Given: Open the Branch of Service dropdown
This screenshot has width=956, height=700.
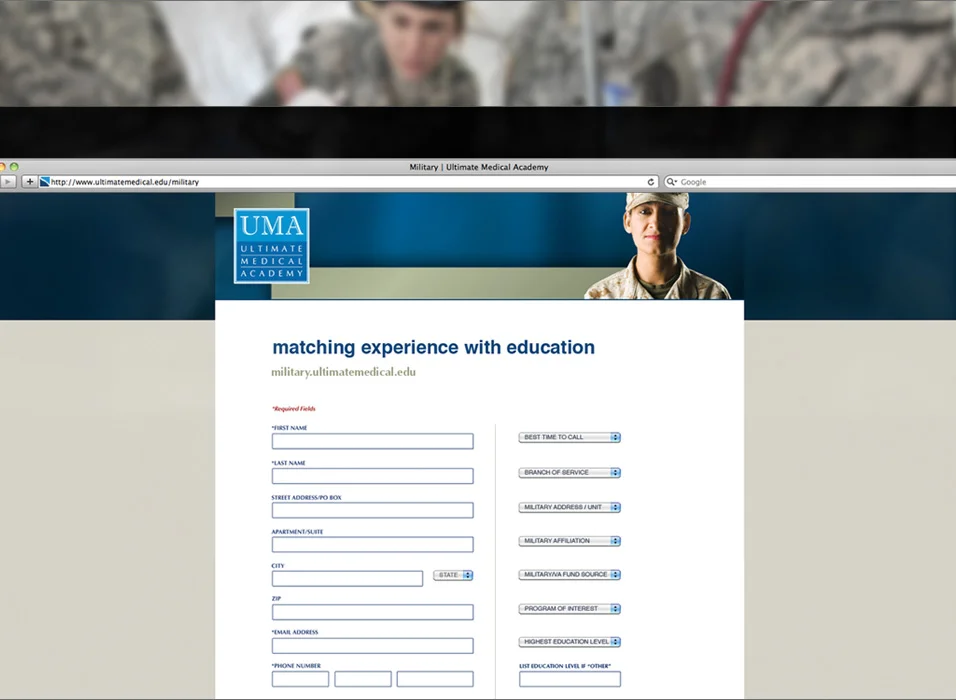Looking at the screenshot, I should (x=569, y=473).
